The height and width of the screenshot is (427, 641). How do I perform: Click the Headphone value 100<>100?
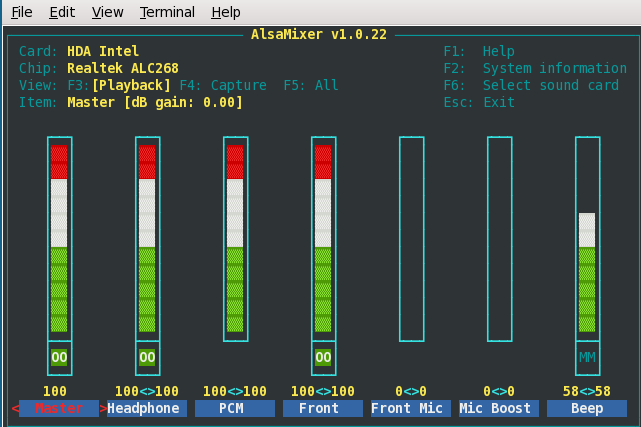coord(147,391)
